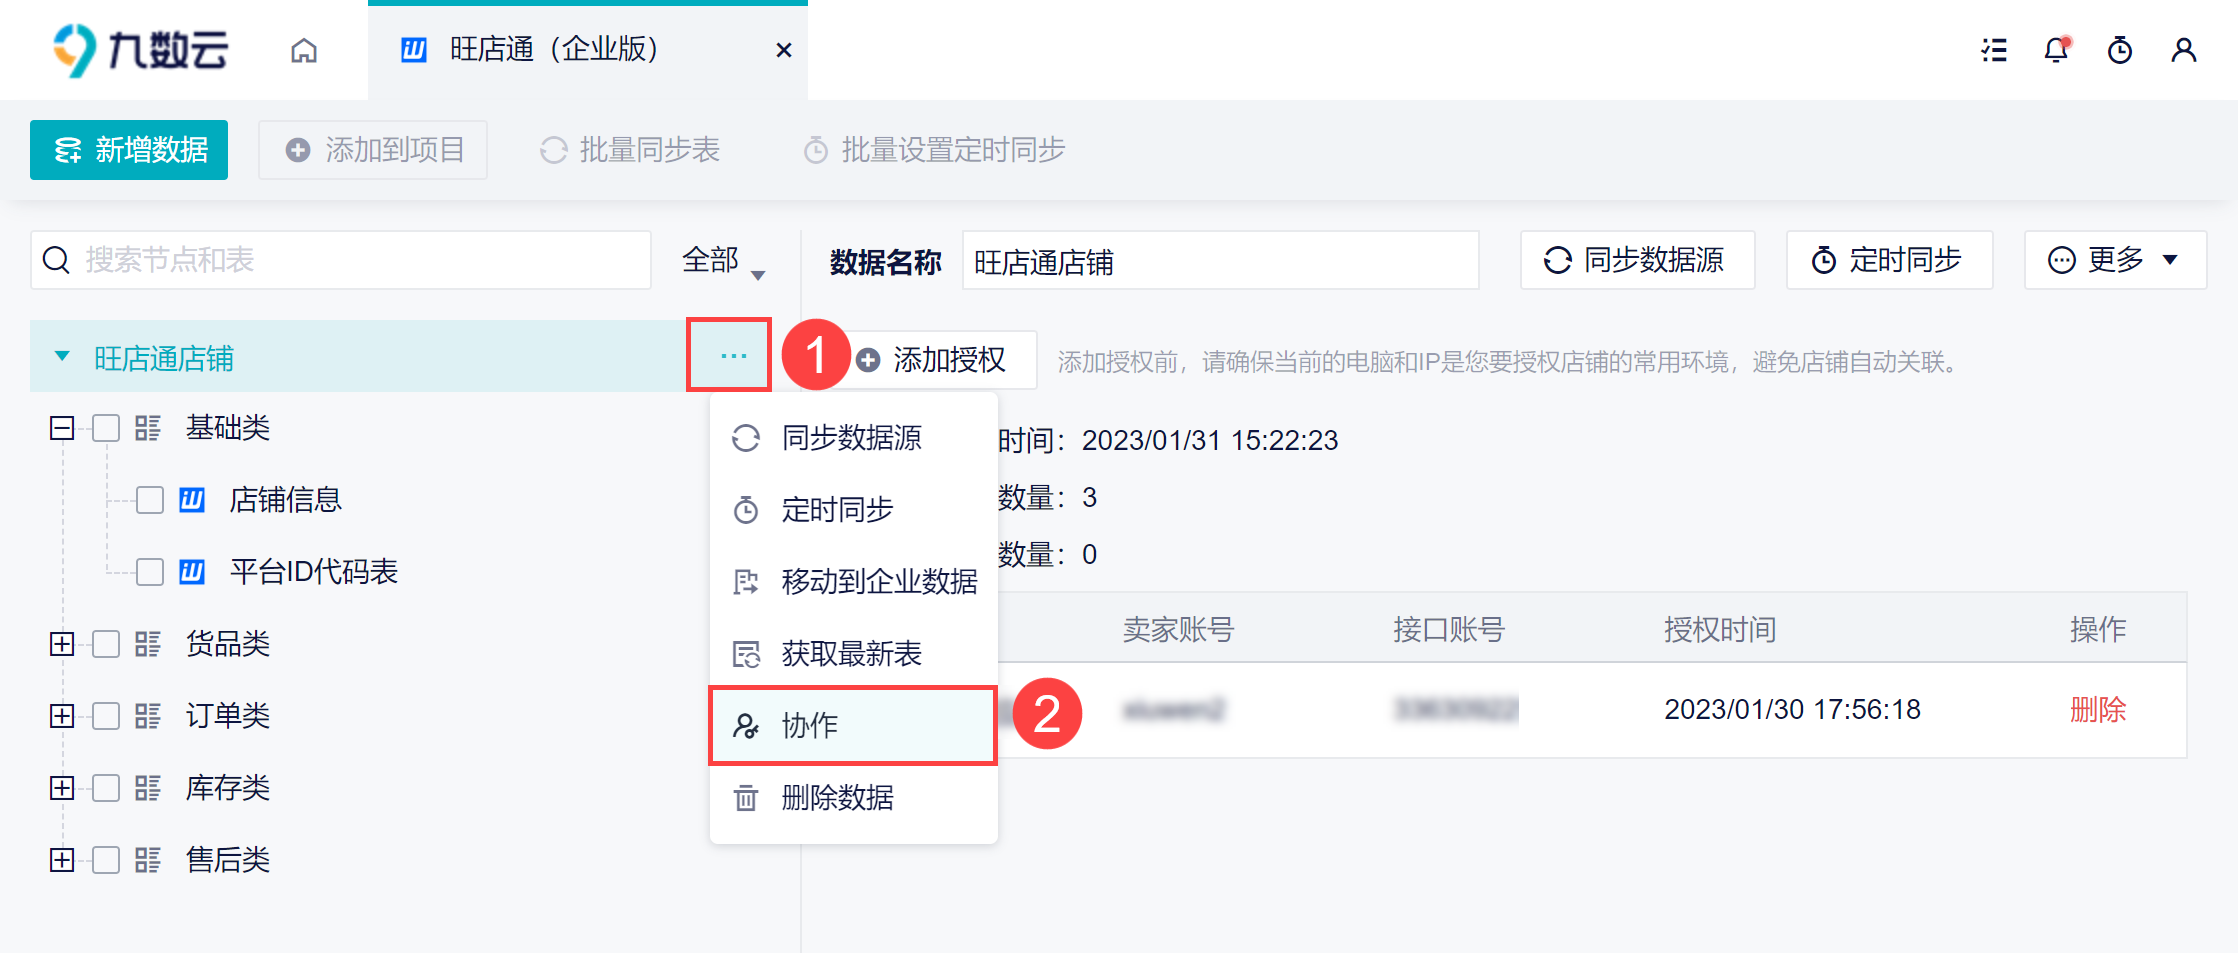Focus the 搜索节点和表 search field
The height and width of the screenshot is (953, 2238).
tap(360, 260)
